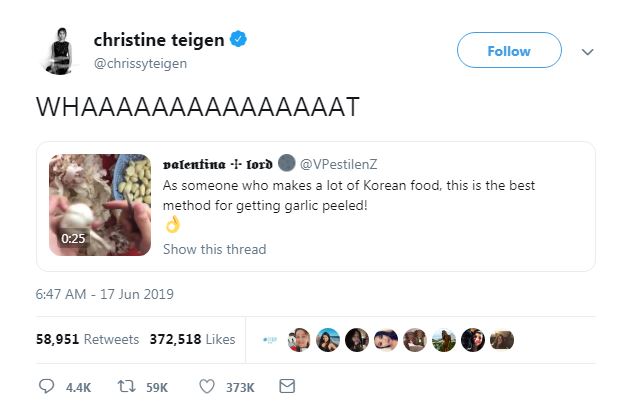Viewport: 633px width, 416px height.
Task: Click the OK hand emoji in the quoted tweet
Action: click(171, 226)
